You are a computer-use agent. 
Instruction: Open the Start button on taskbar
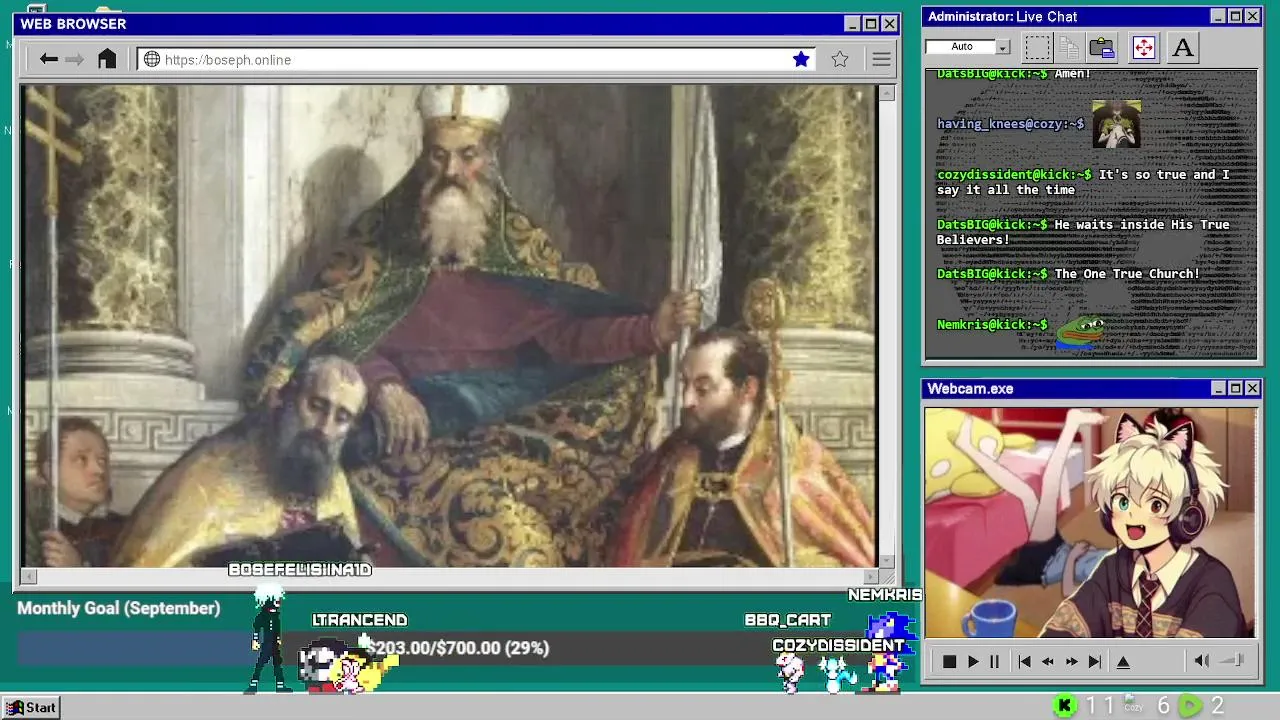(31, 707)
